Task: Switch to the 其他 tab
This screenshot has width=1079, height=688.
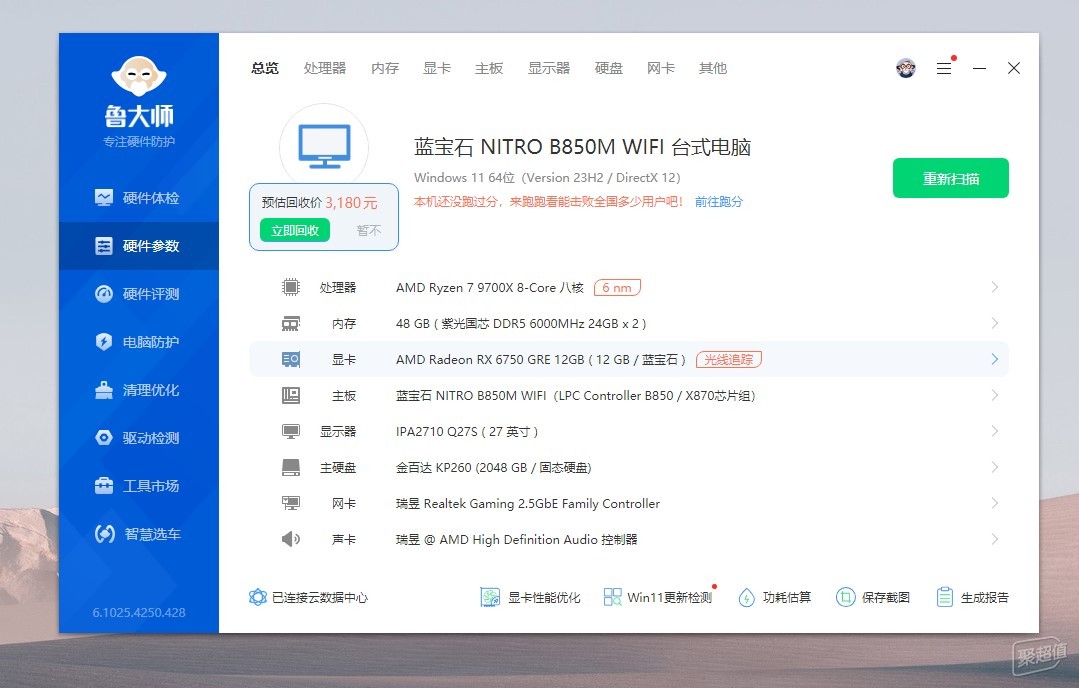Action: point(713,68)
